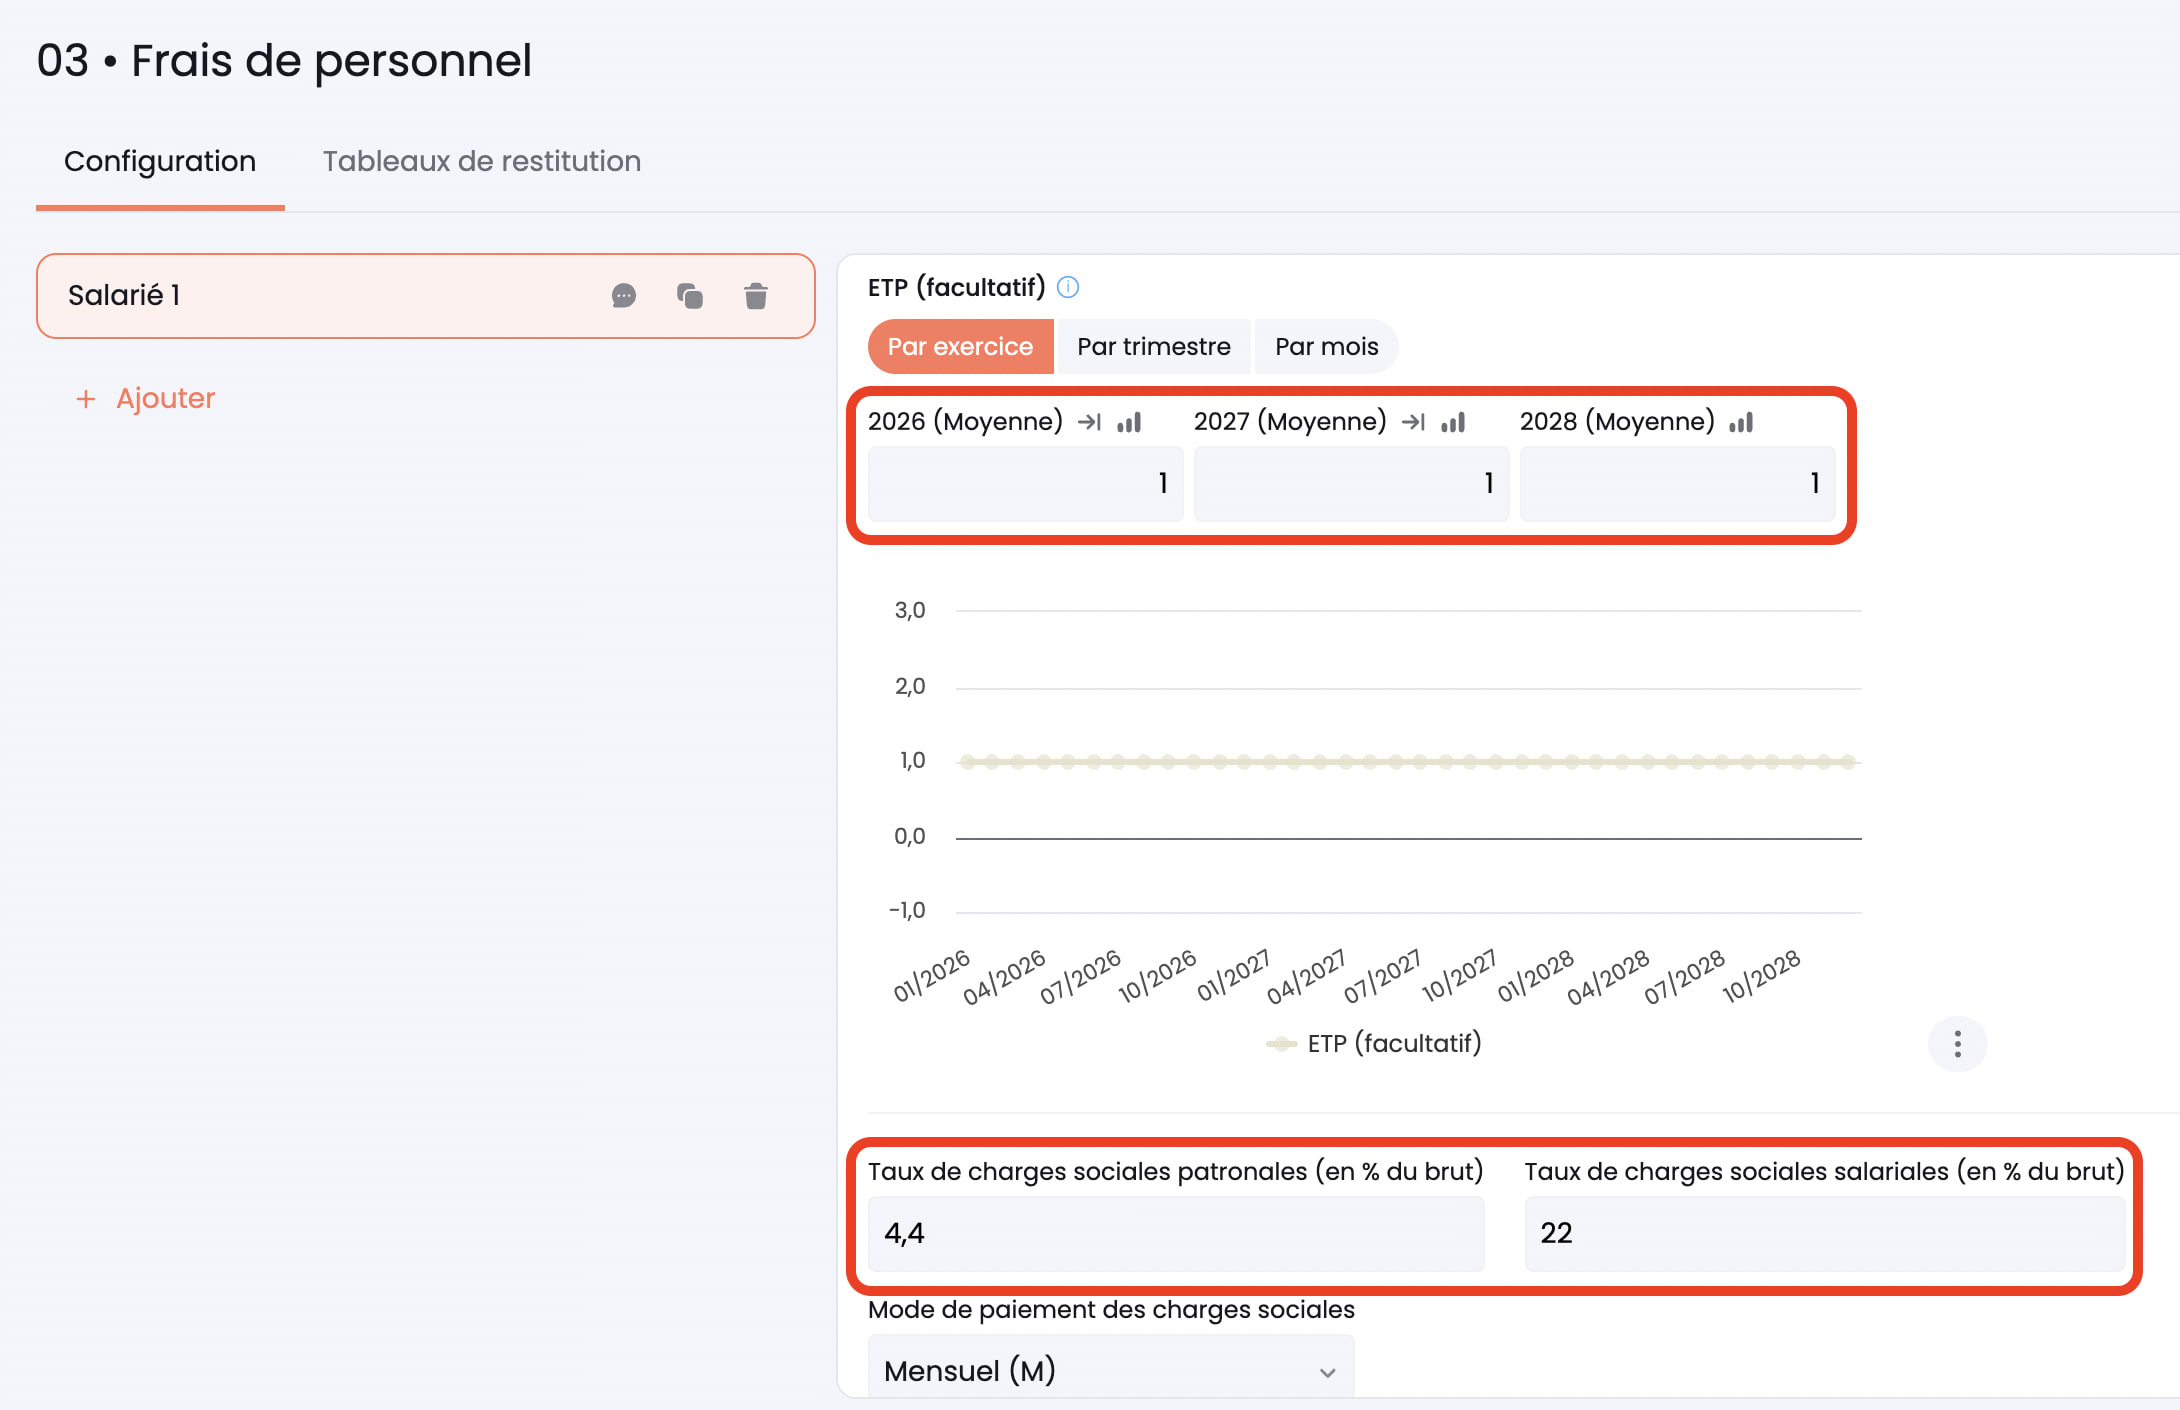Open comment icon on Salarié 1

[x=624, y=296]
